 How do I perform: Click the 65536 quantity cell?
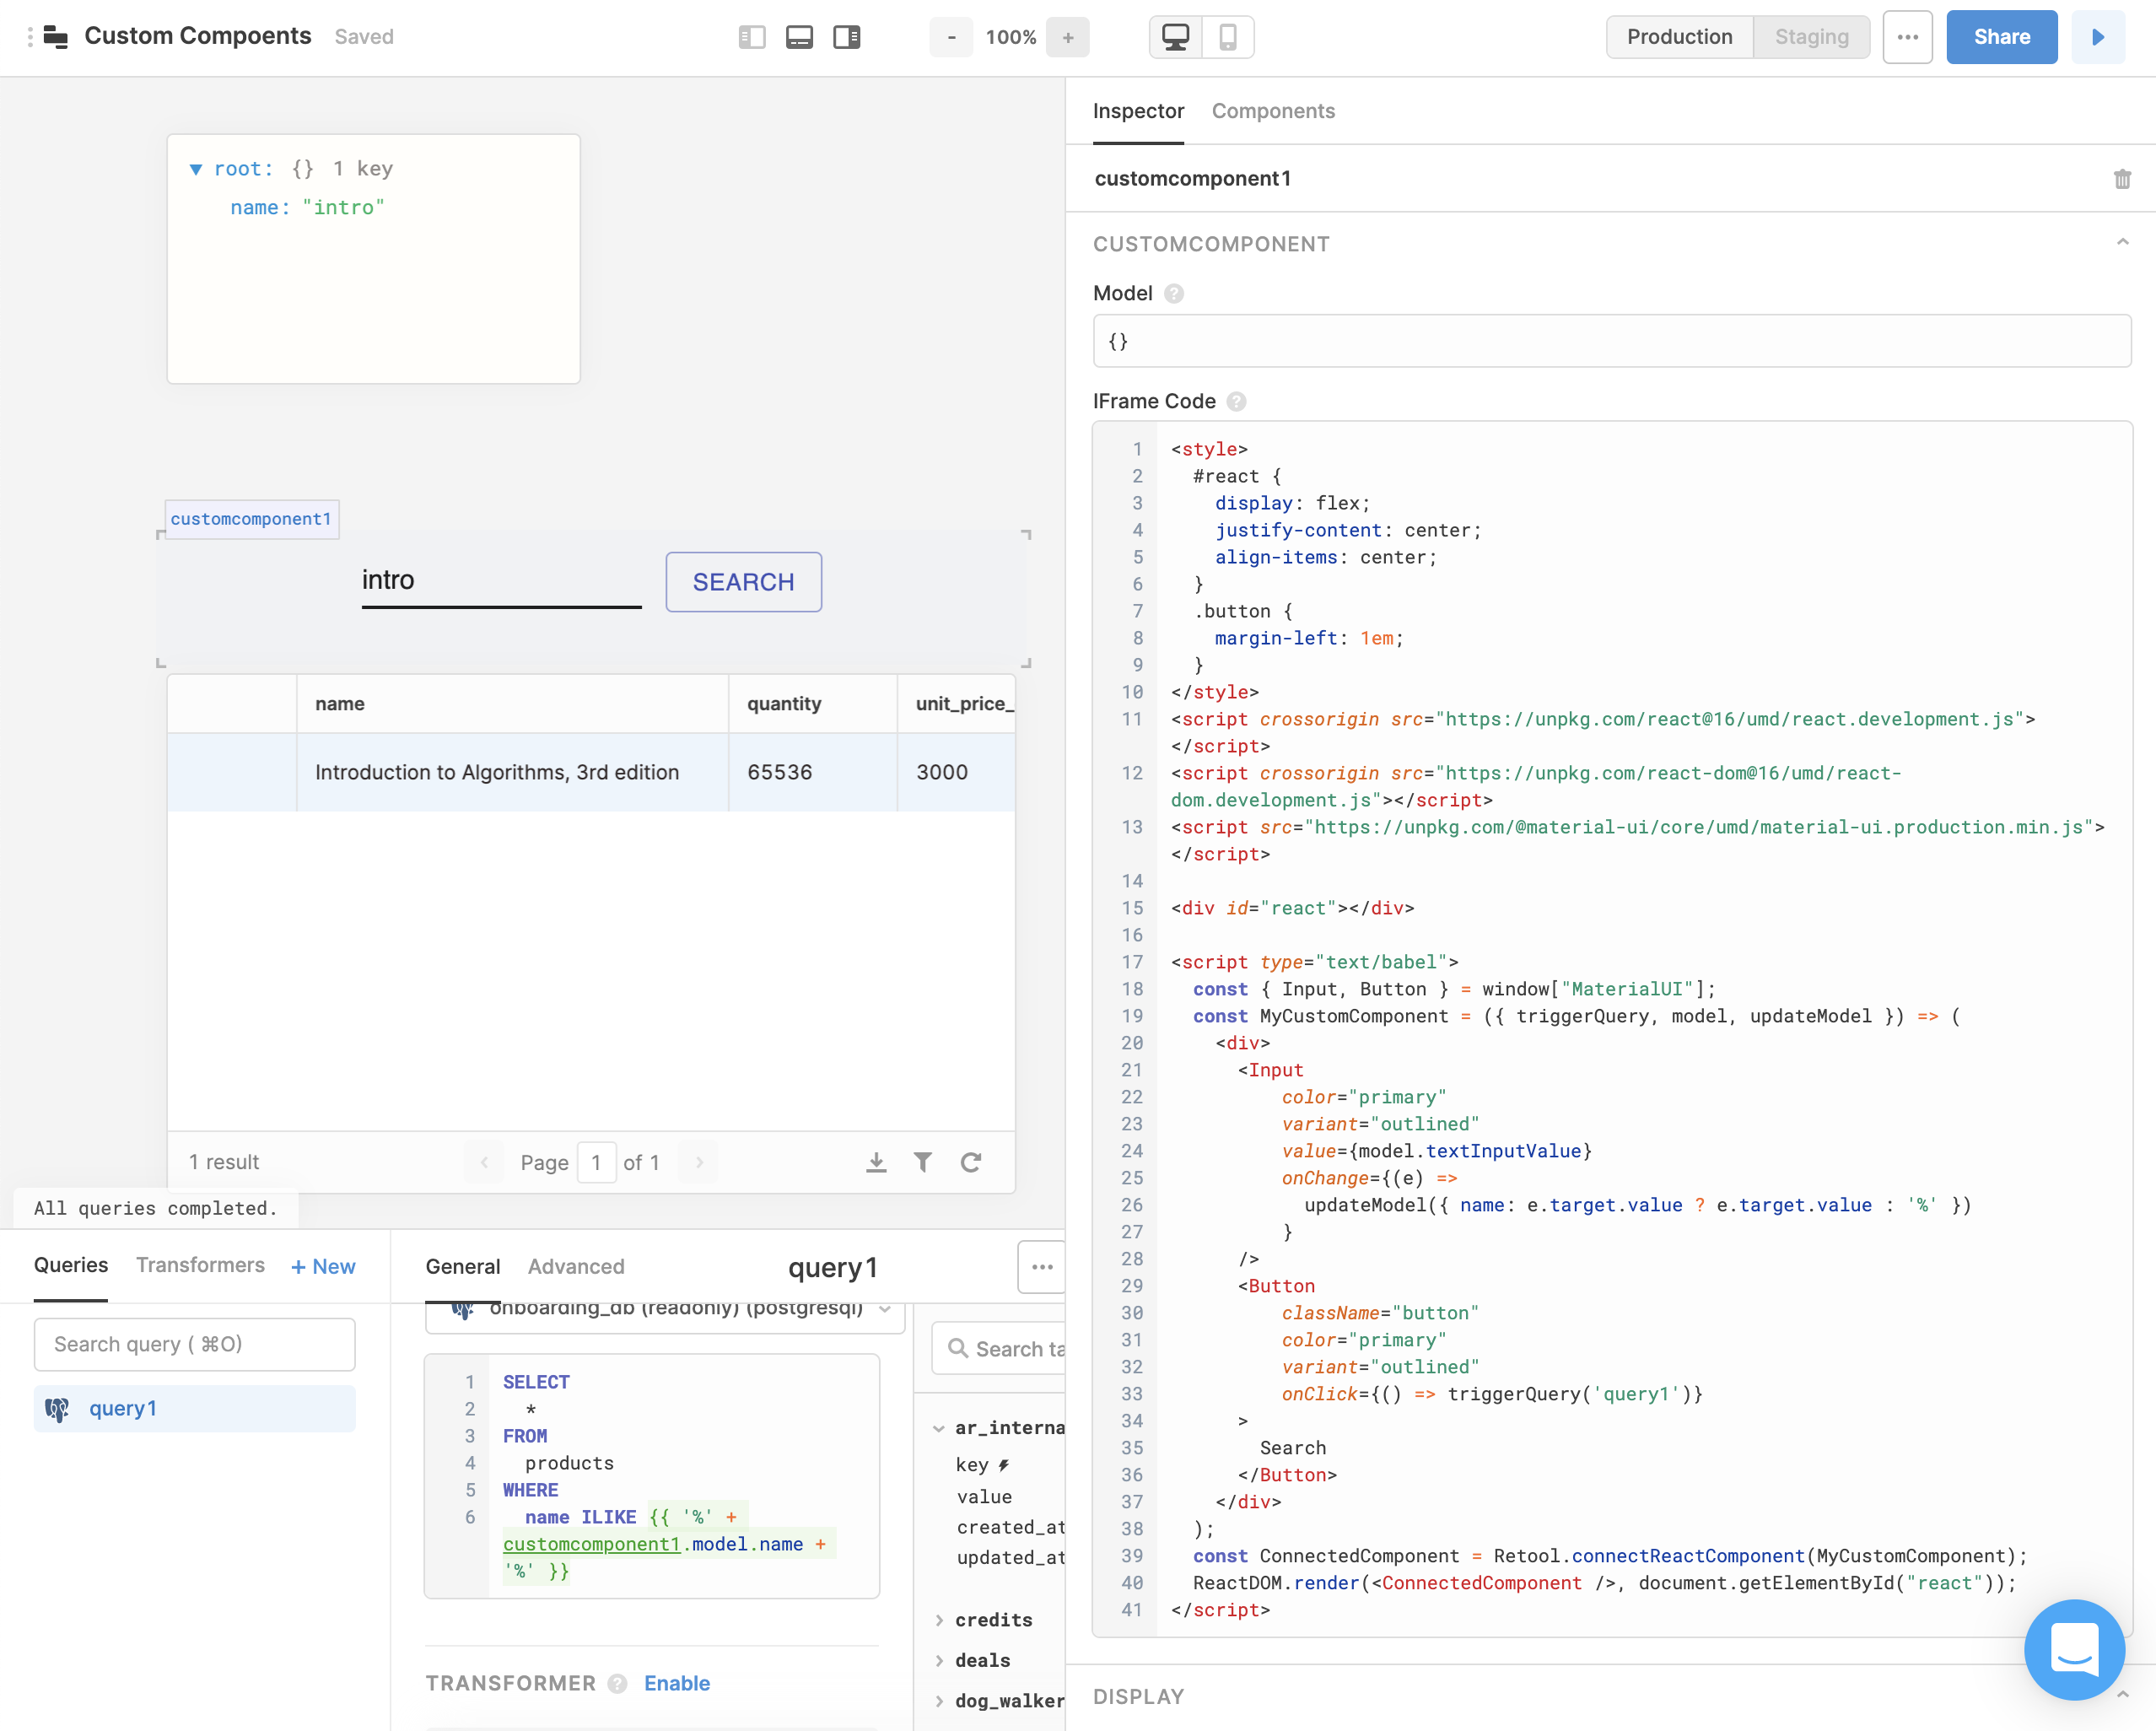(812, 772)
